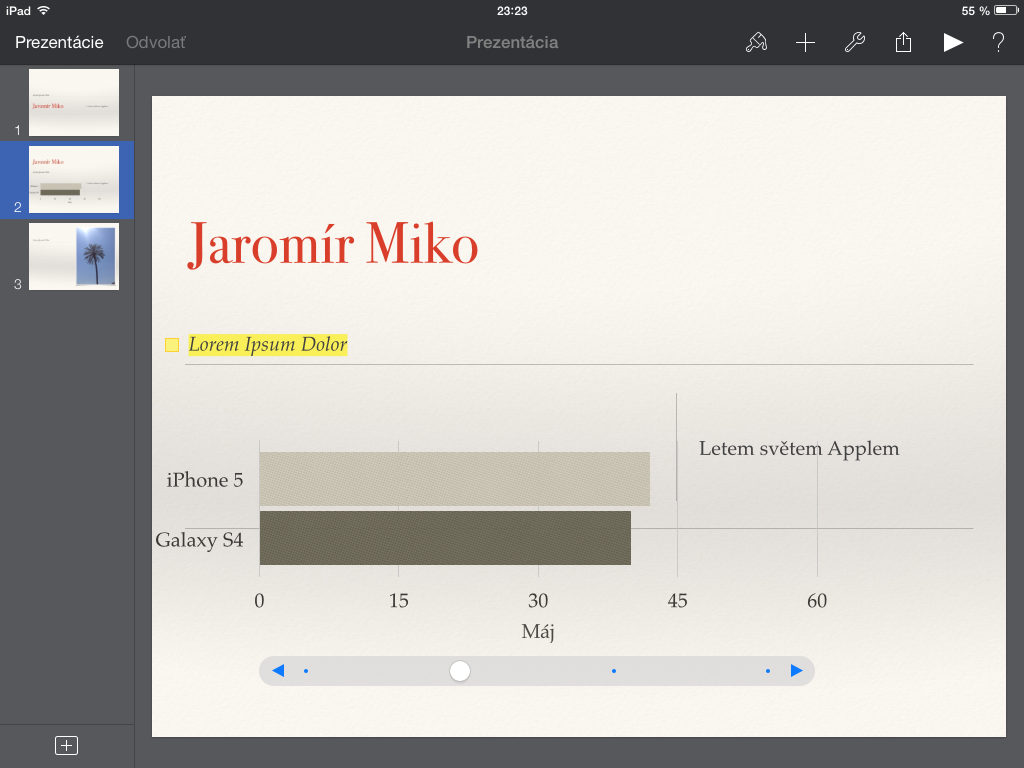Viewport: 1024px width, 768px height.
Task: Tap the Odvolať undo button
Action: tap(155, 42)
